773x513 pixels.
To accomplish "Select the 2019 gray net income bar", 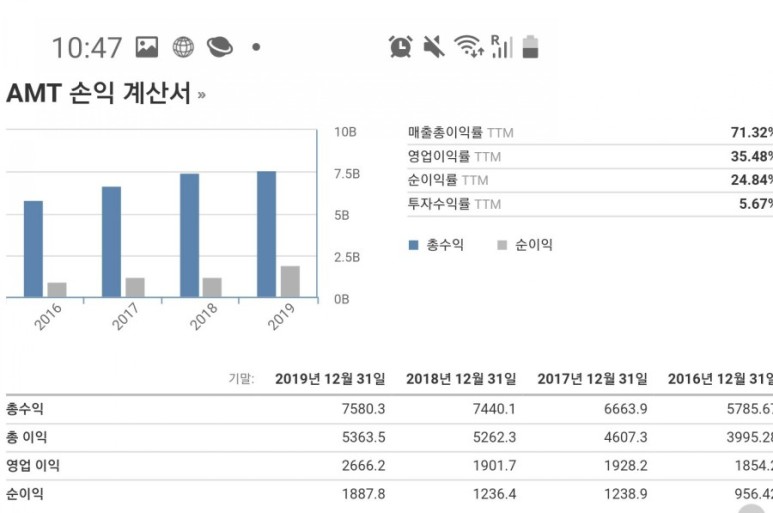I will click(290, 281).
